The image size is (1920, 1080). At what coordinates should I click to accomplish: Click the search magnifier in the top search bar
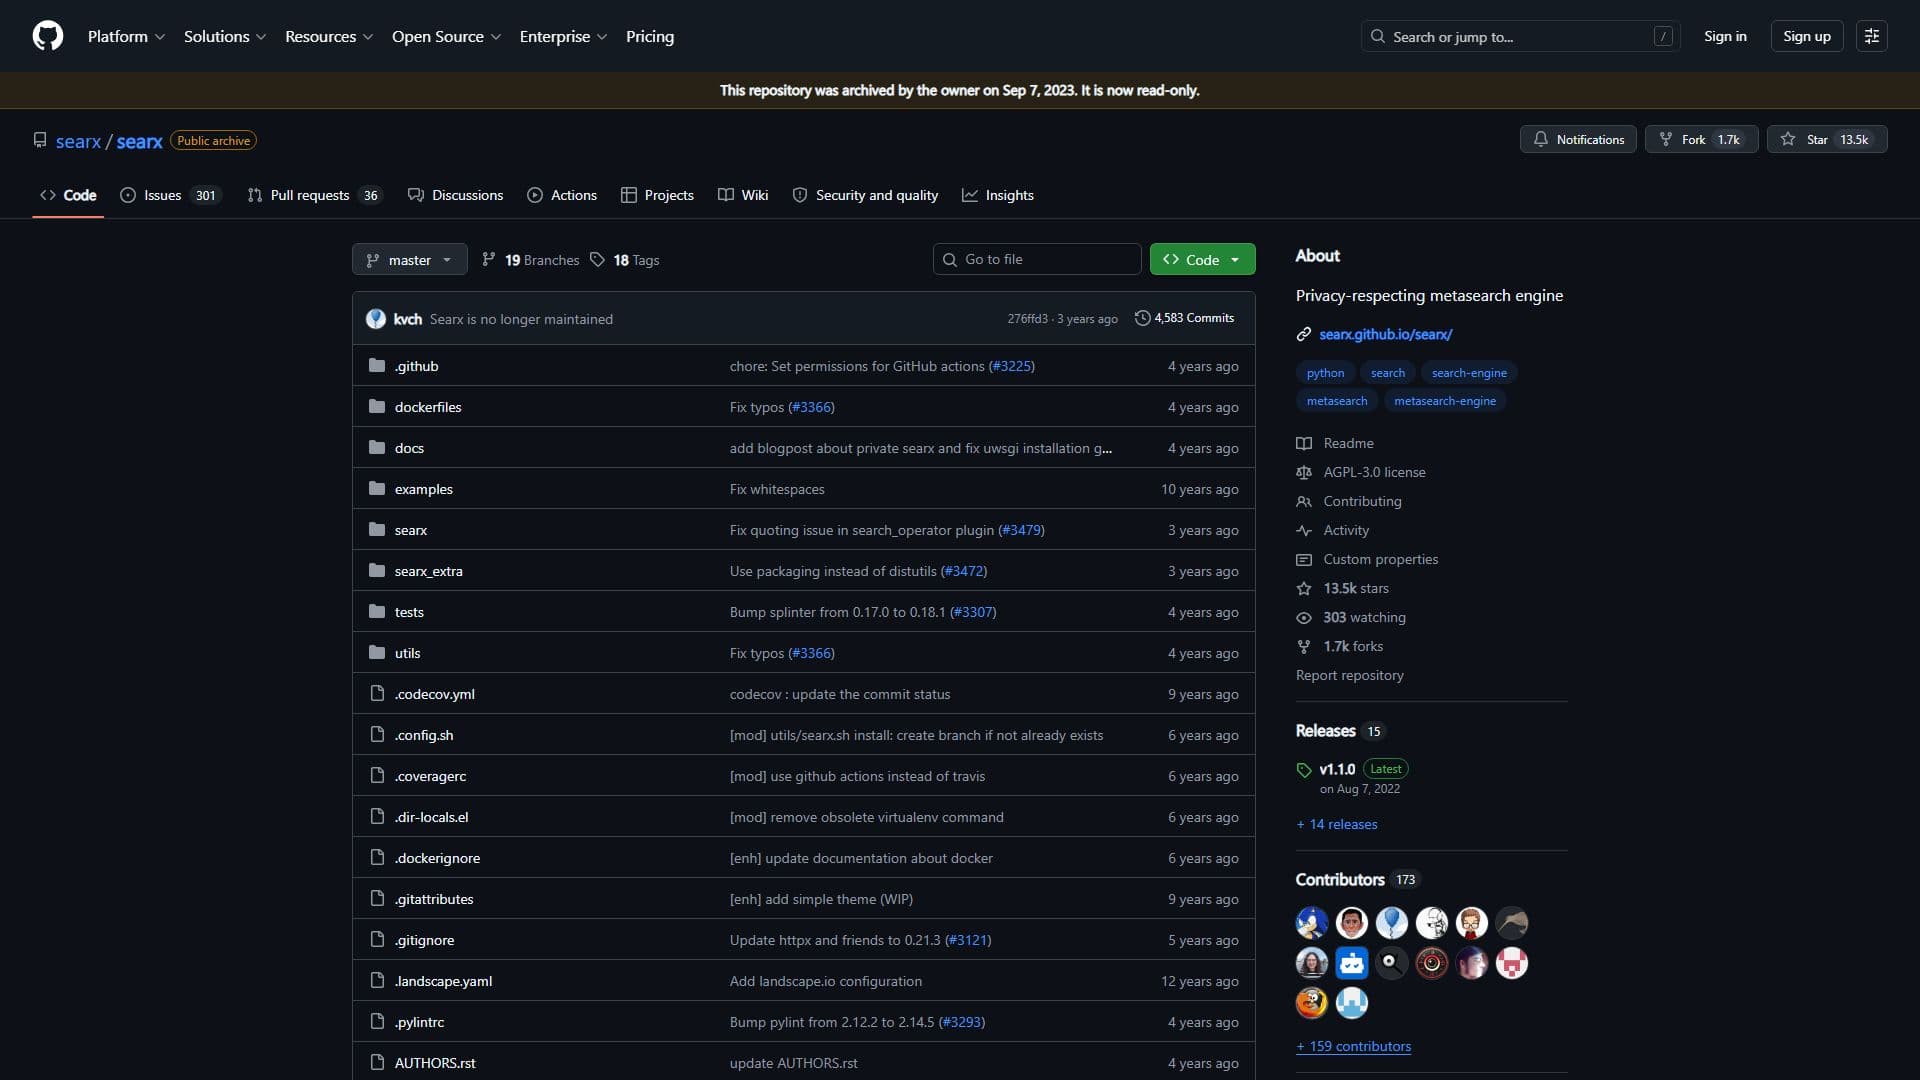(x=1378, y=36)
